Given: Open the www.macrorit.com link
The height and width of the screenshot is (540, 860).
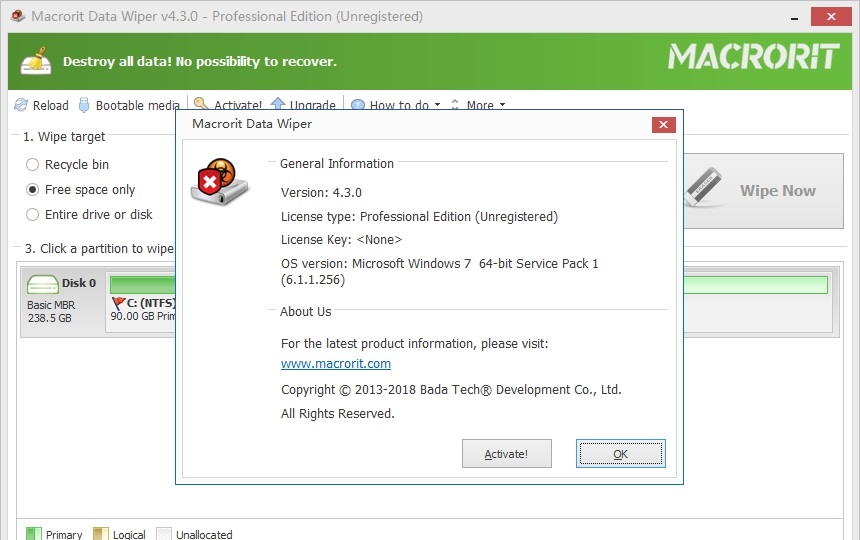Looking at the screenshot, I should coord(336,363).
